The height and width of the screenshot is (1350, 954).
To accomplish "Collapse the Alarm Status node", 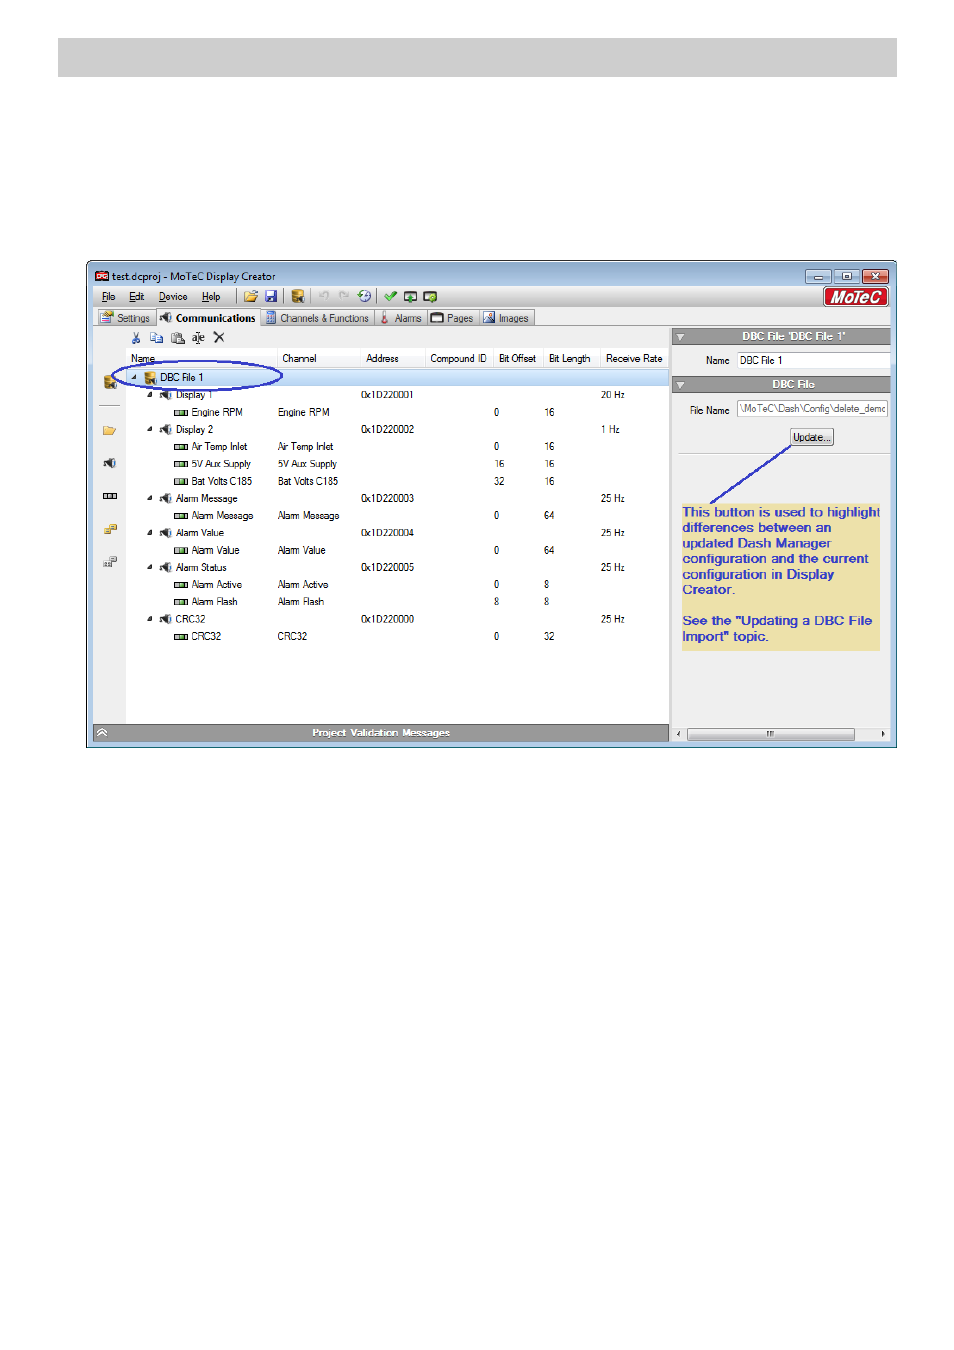I will pyautogui.click(x=150, y=567).
